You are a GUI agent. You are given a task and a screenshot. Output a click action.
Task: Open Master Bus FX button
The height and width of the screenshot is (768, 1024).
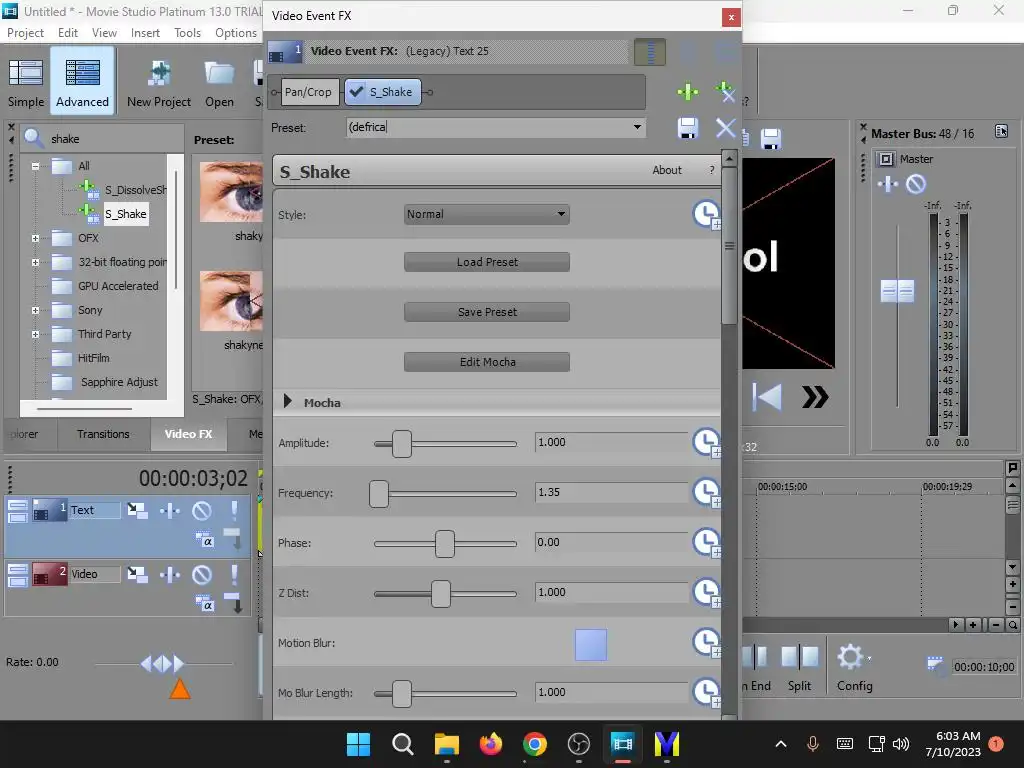click(888, 184)
